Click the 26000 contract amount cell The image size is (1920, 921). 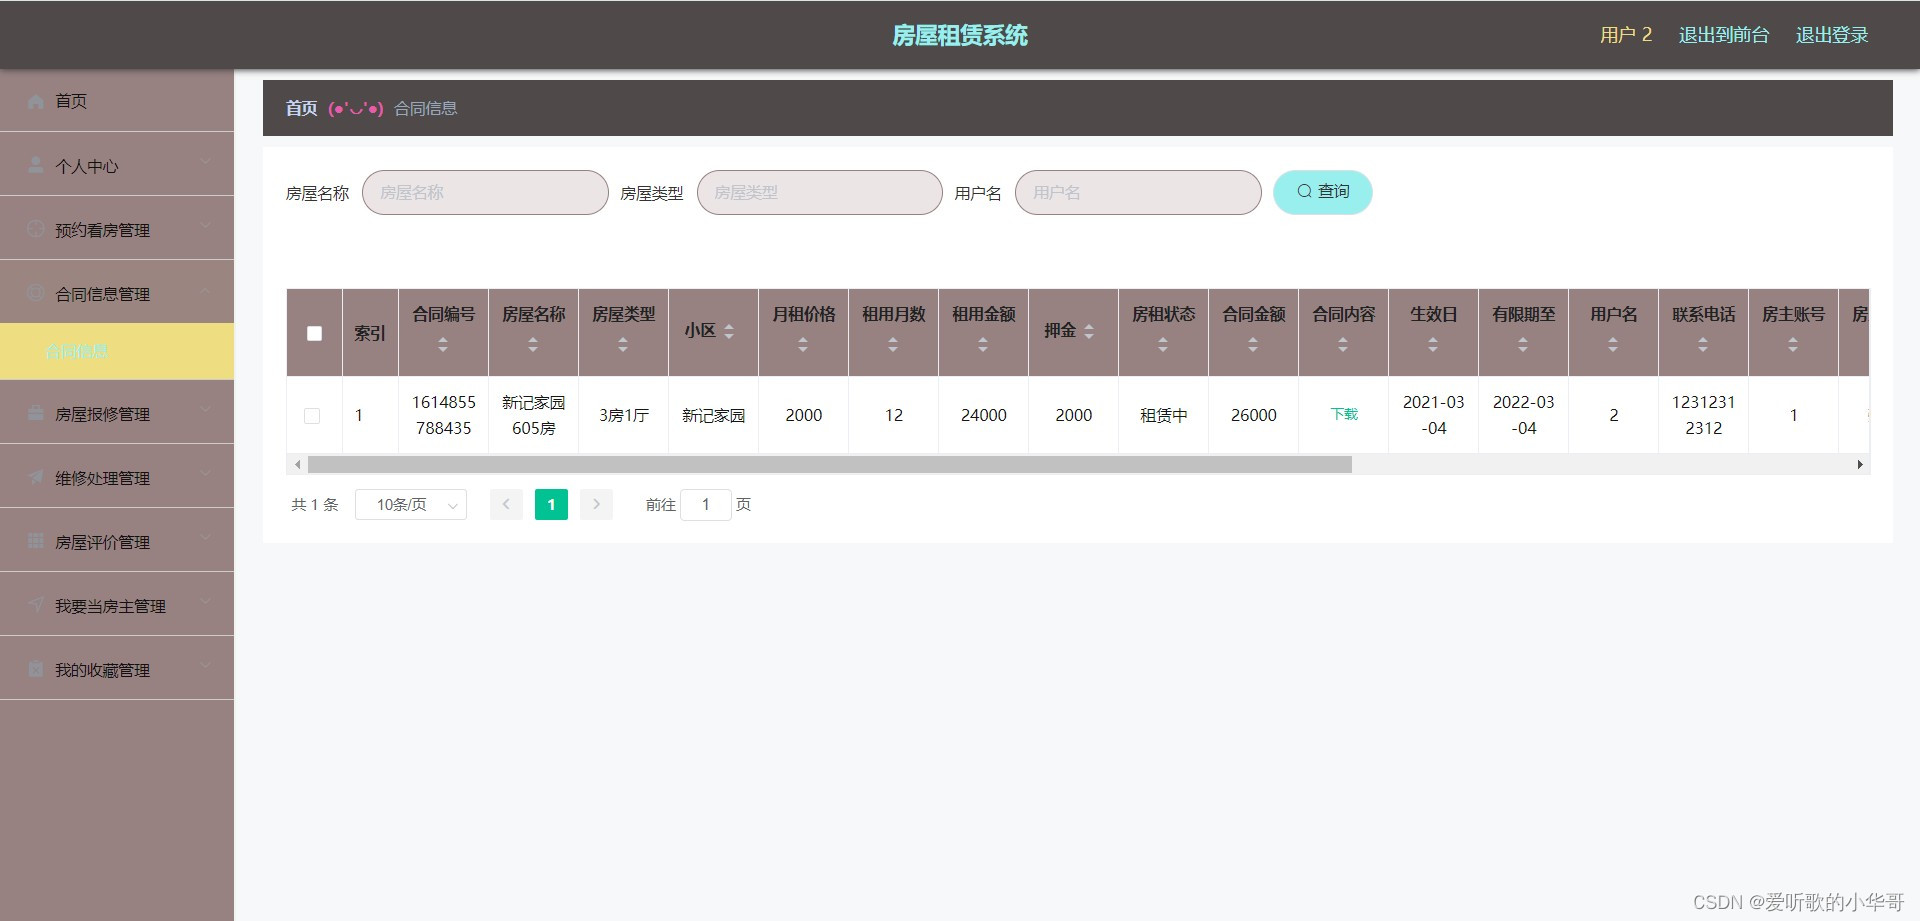(x=1254, y=415)
